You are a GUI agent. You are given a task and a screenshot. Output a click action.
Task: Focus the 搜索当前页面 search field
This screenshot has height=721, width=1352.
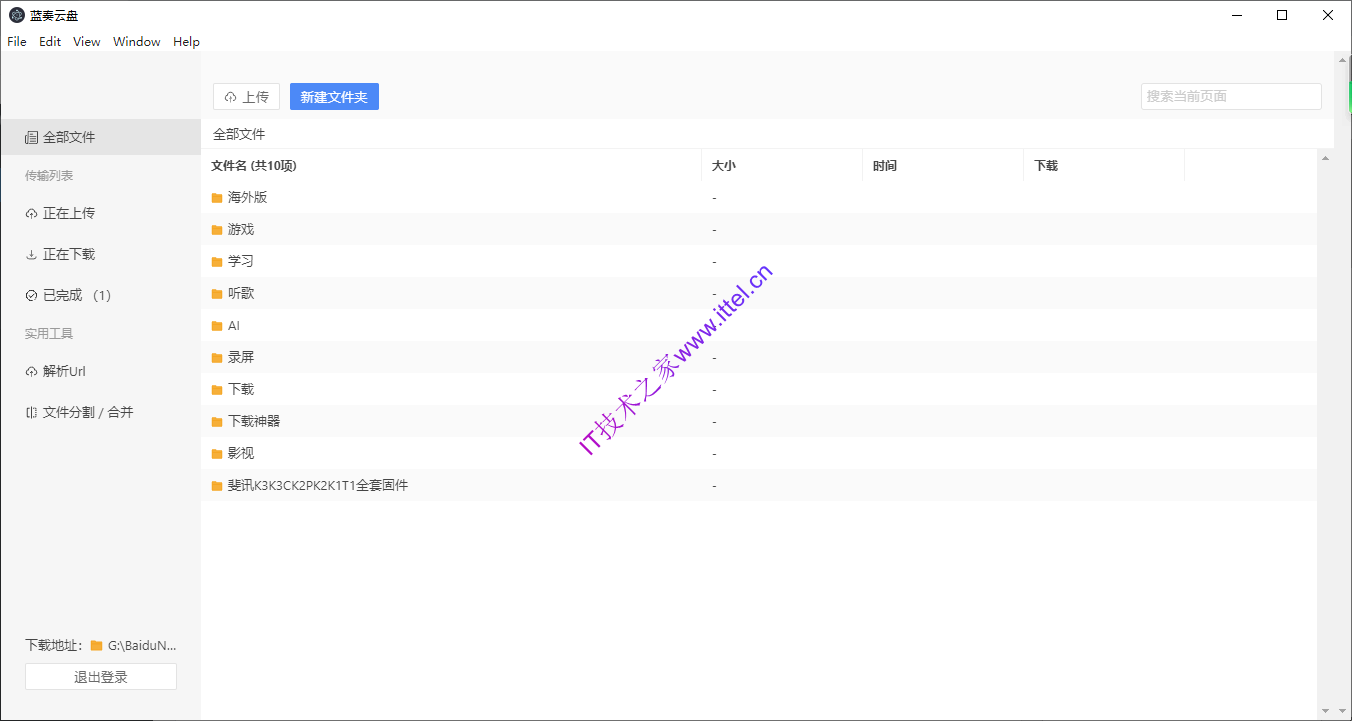coord(1230,97)
